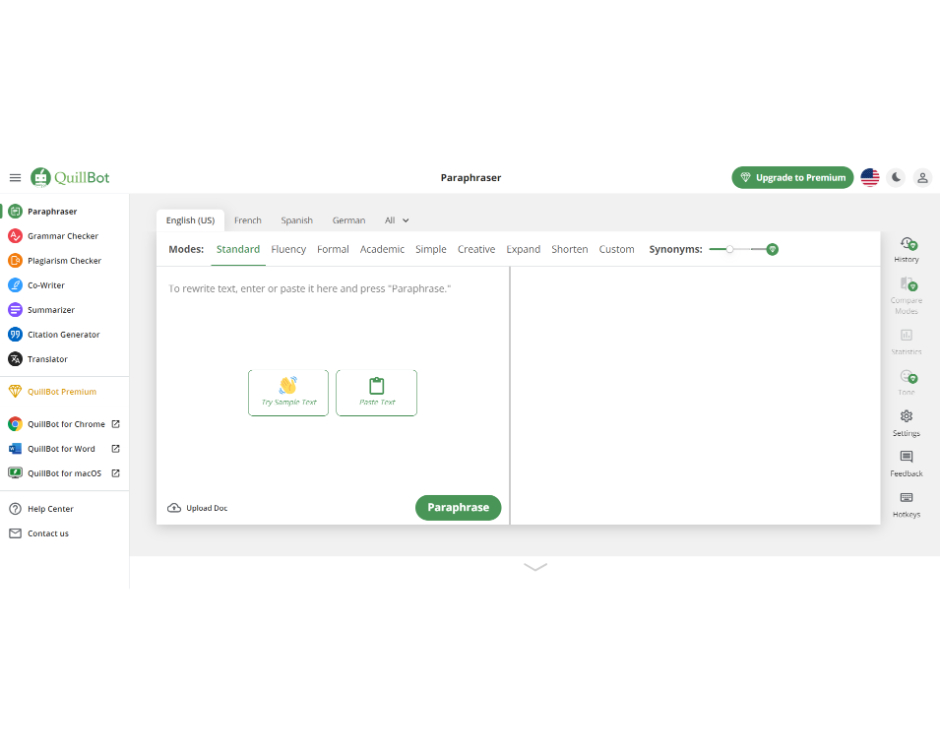Open the Hotkeys panel
940x750 pixels.
coord(906,505)
